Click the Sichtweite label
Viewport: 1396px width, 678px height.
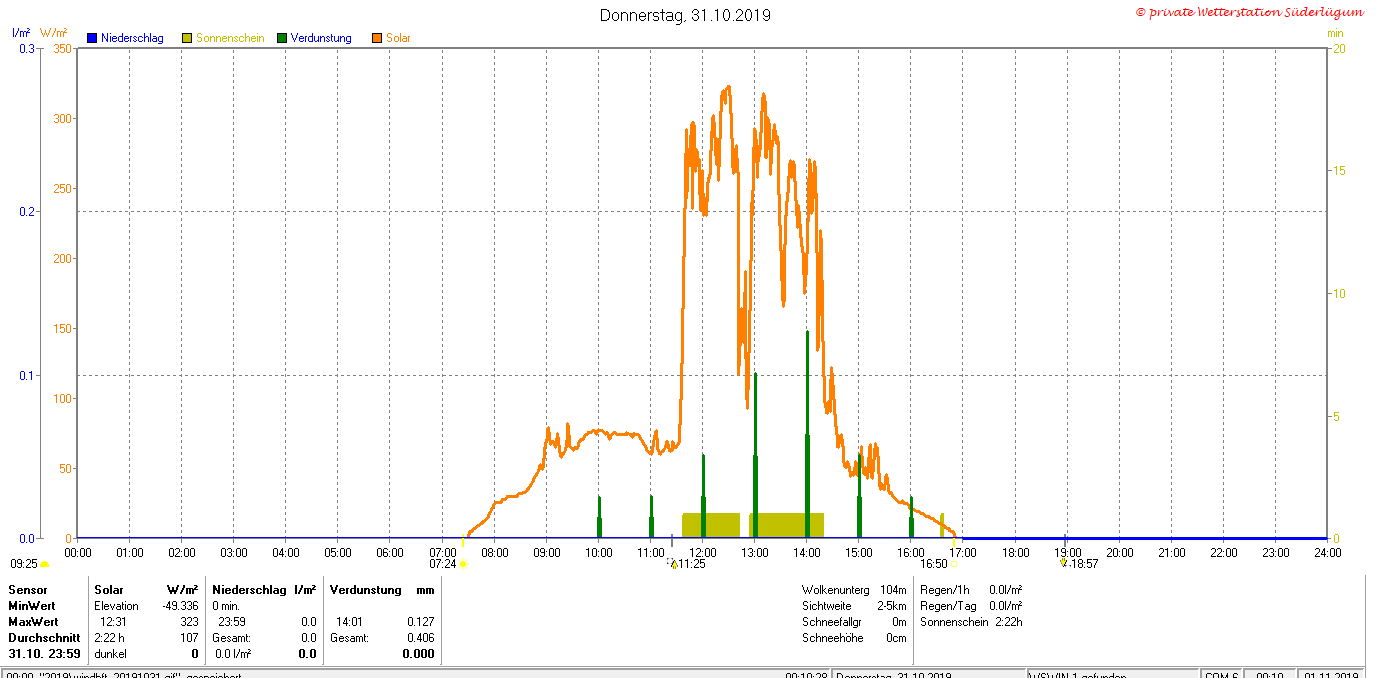(x=827, y=606)
